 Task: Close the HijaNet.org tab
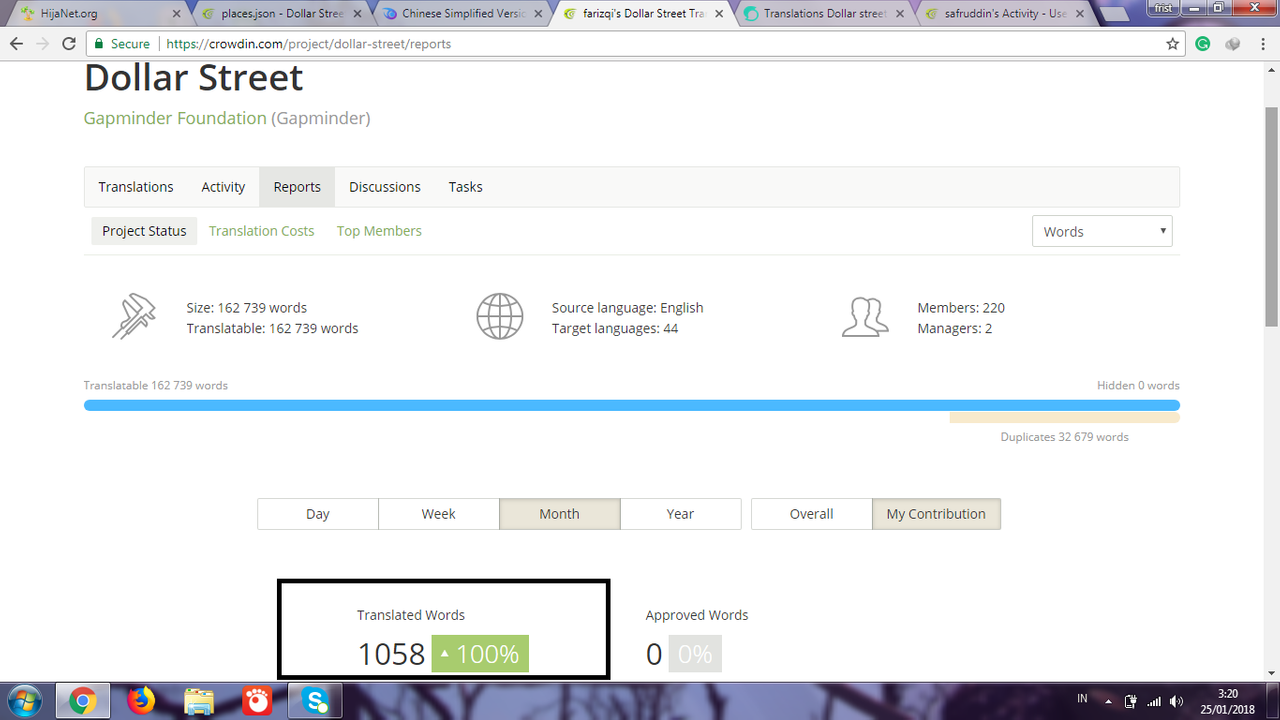(x=177, y=14)
